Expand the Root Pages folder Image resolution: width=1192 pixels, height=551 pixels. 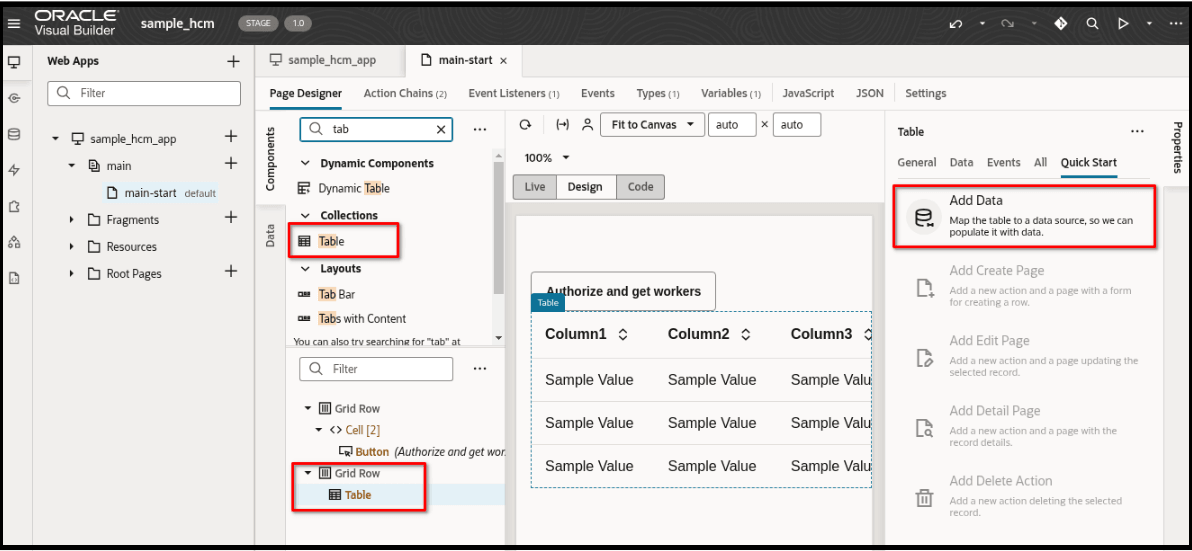coord(71,274)
